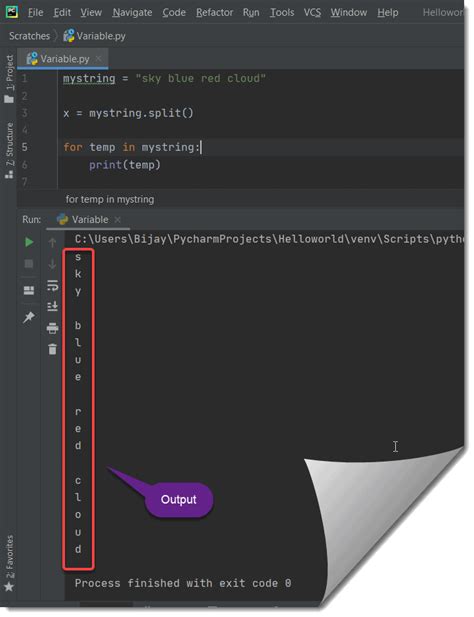The width and height of the screenshot is (474, 617).
Task: Toggle Soft-Wrap in Run console
Action: pyautogui.click(x=52, y=285)
